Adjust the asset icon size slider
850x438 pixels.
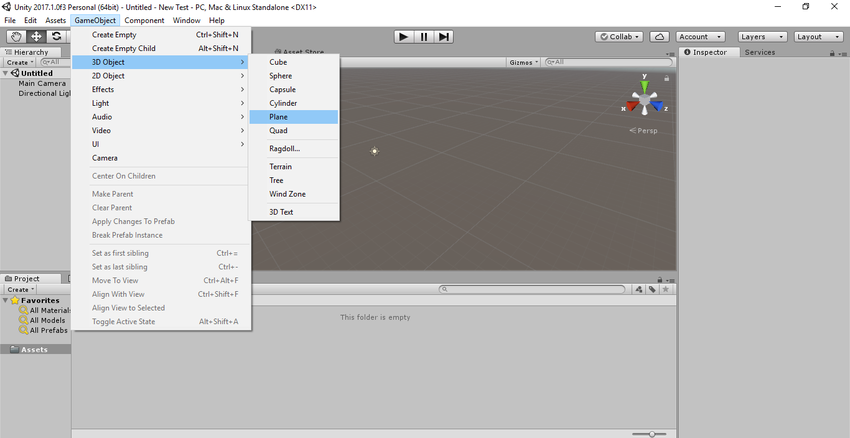(x=652, y=434)
